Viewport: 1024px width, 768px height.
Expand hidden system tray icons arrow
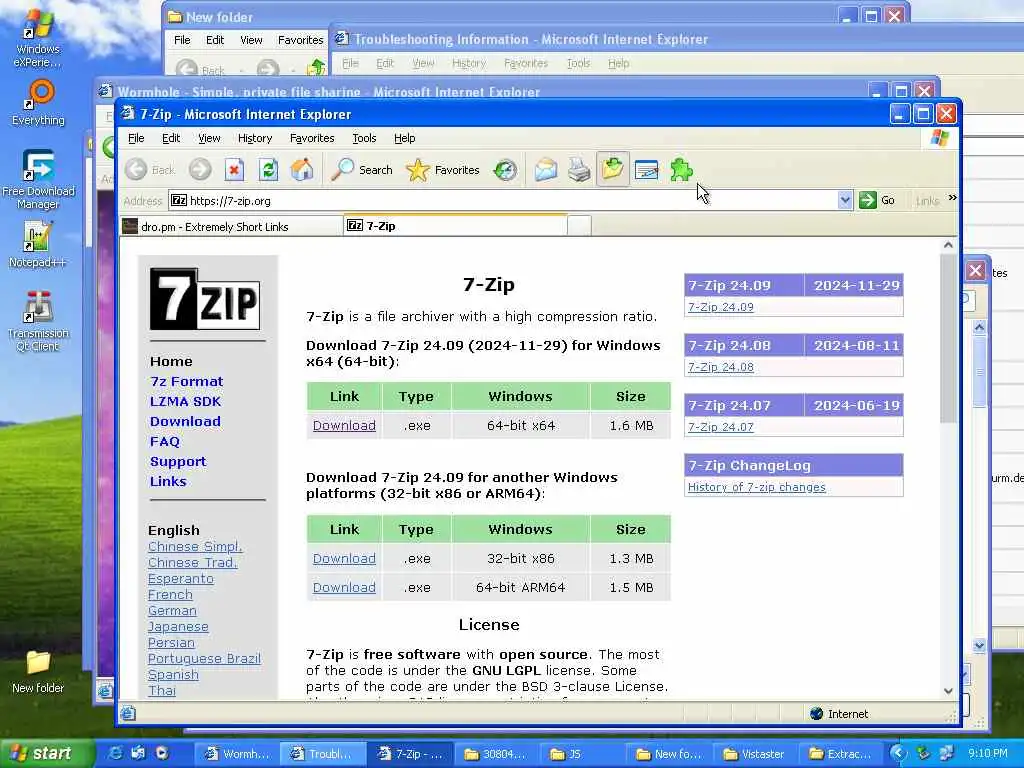pyautogui.click(x=899, y=754)
